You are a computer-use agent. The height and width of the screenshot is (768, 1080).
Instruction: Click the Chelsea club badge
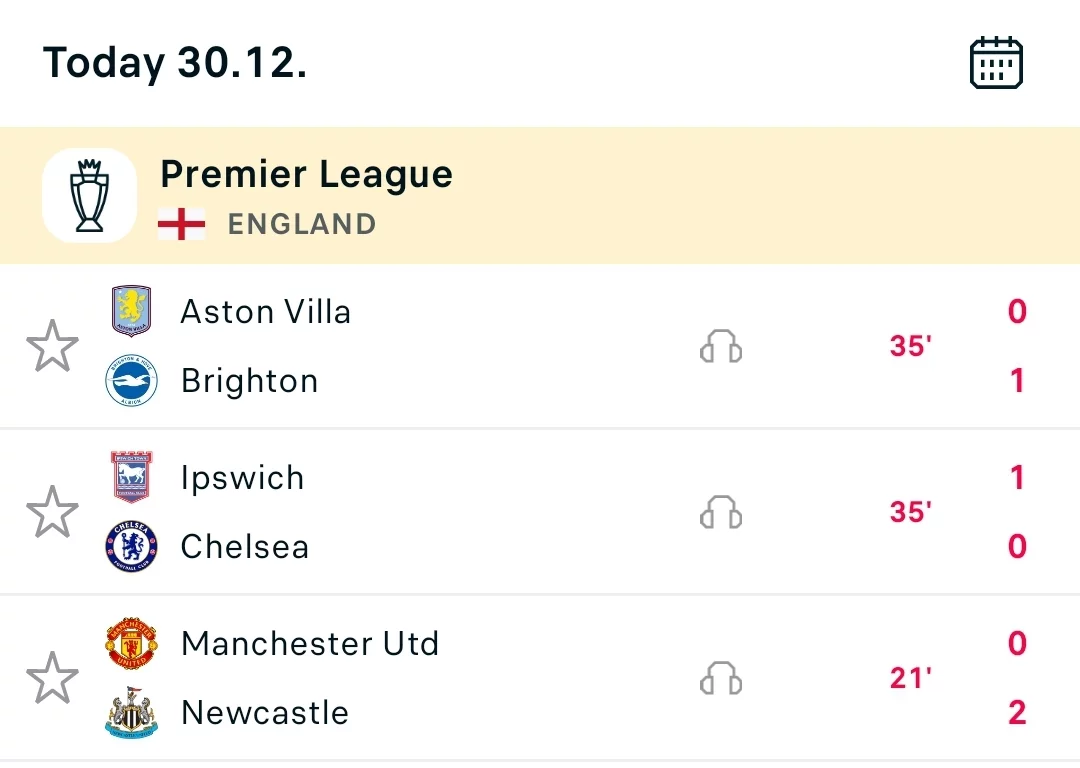tap(131, 546)
